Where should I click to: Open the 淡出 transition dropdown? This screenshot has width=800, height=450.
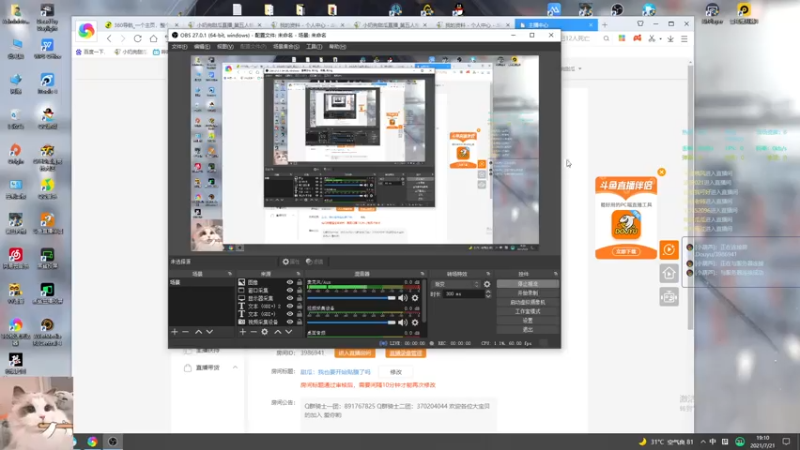click(456, 284)
